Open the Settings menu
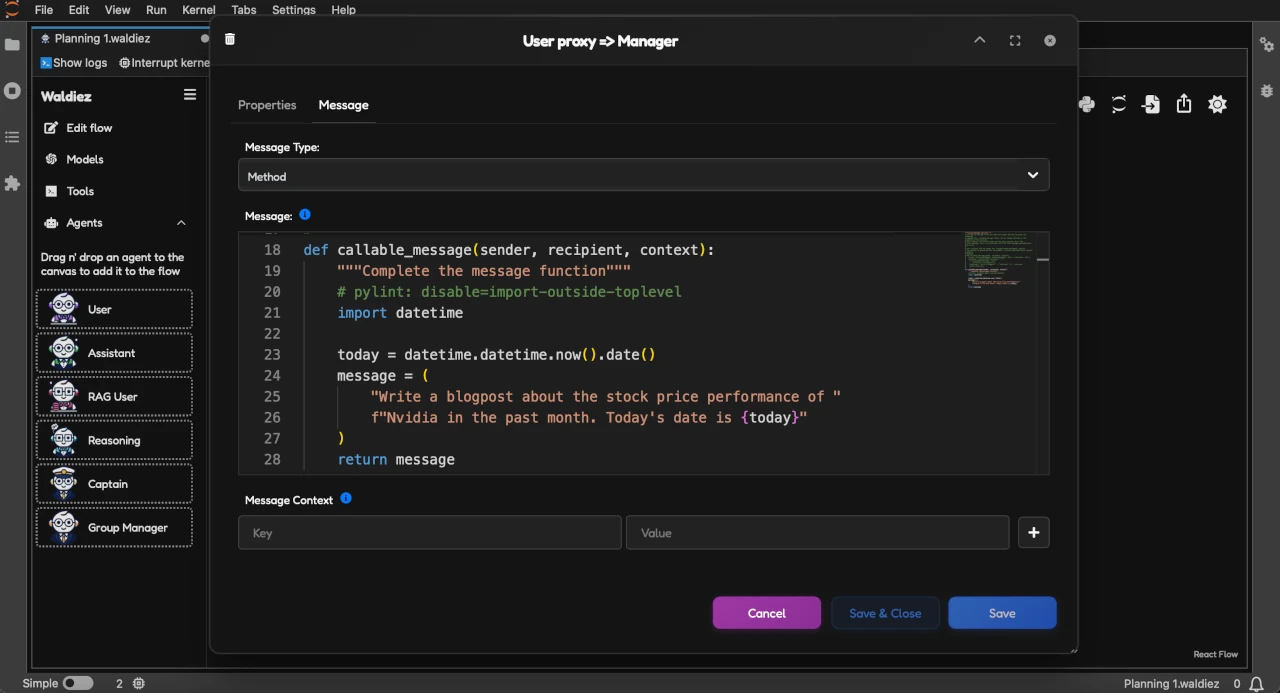Viewport: 1280px width, 693px height. tap(294, 10)
